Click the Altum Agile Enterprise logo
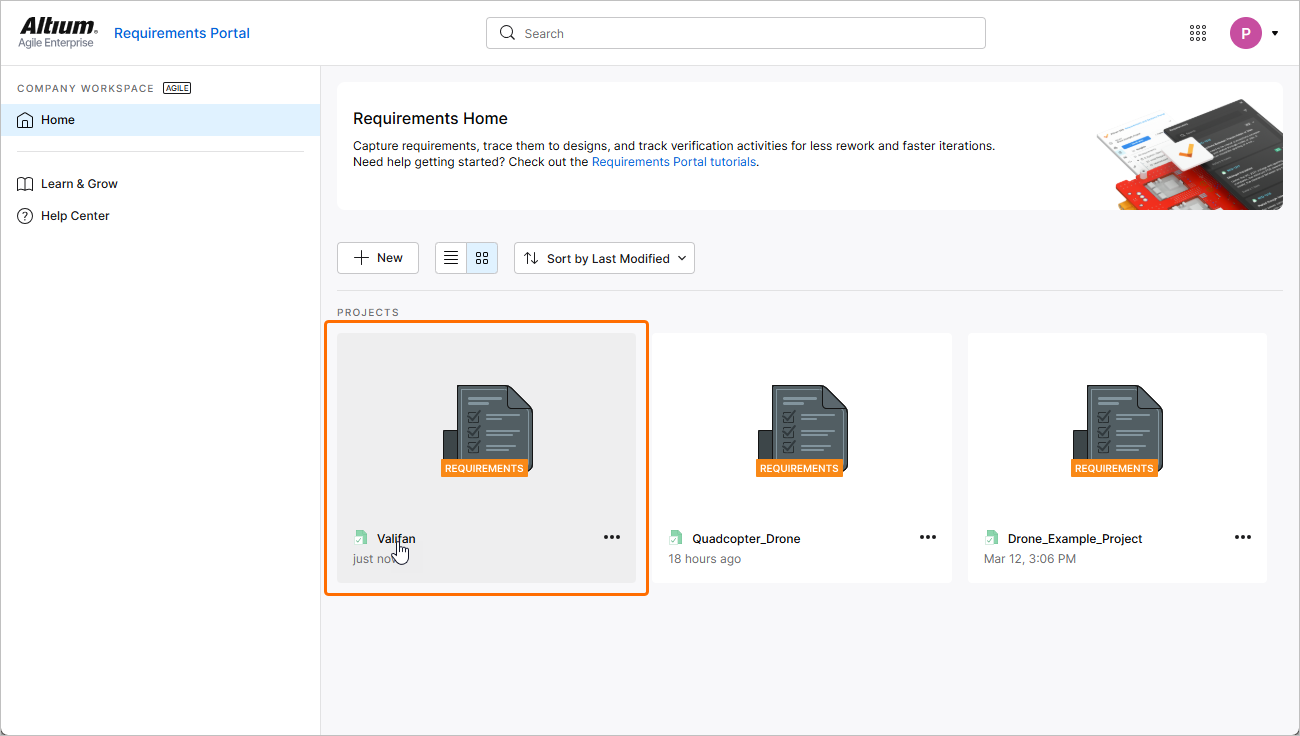The image size is (1300, 736). (58, 32)
